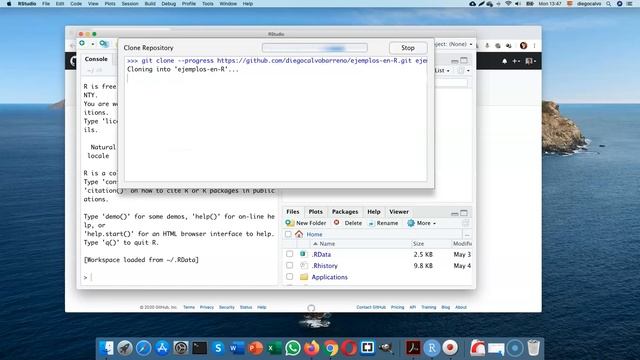
Task: Tick the Applications folder checkbox
Action: coord(289,277)
